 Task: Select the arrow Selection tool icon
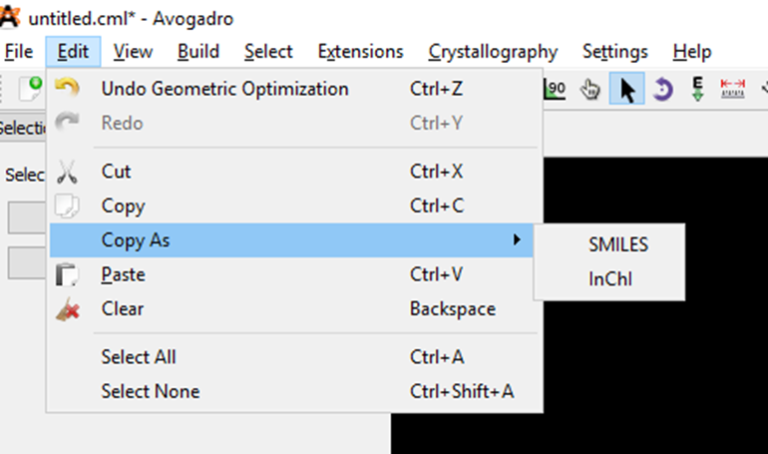pyautogui.click(x=626, y=89)
